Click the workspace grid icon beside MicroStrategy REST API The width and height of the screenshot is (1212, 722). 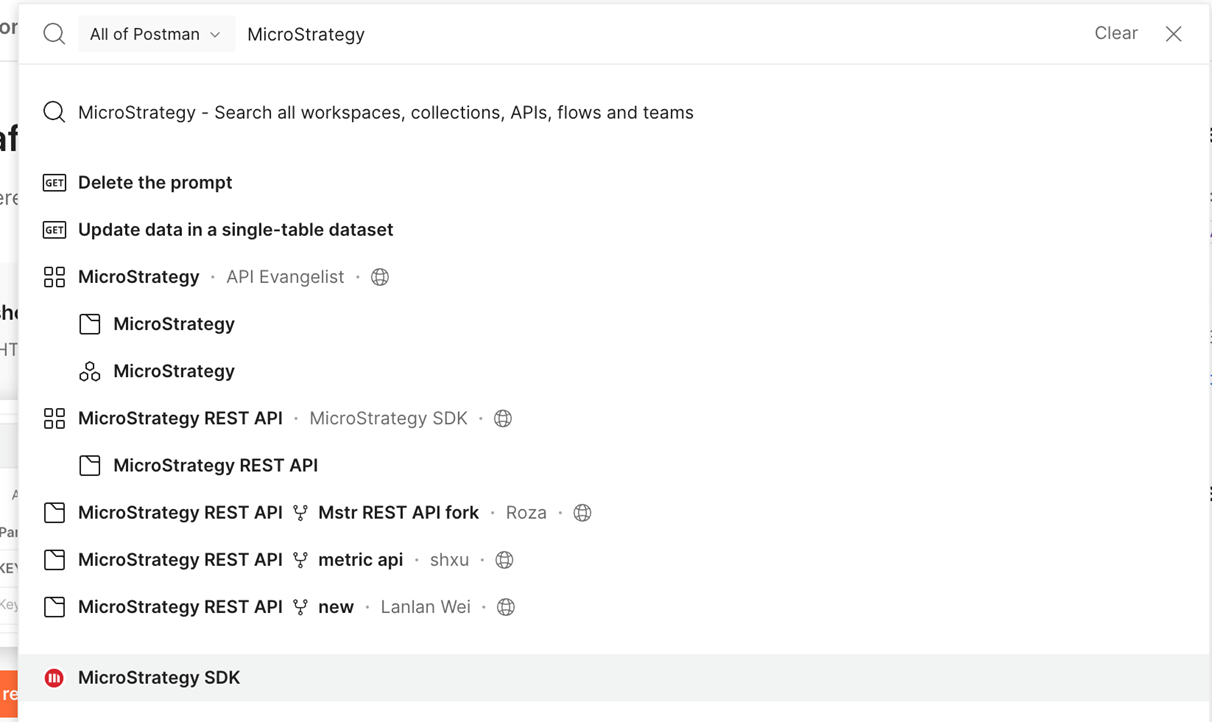tap(55, 418)
